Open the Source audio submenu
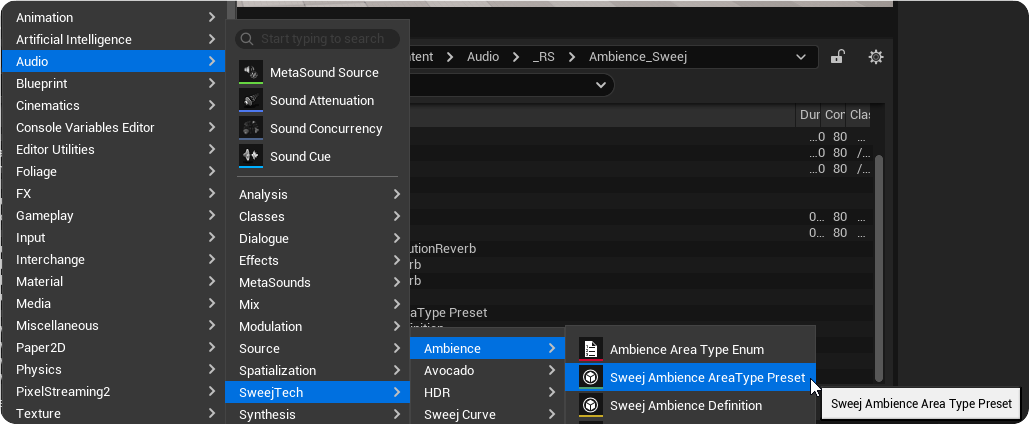Image resolution: width=1029 pixels, height=424 pixels. coord(318,349)
